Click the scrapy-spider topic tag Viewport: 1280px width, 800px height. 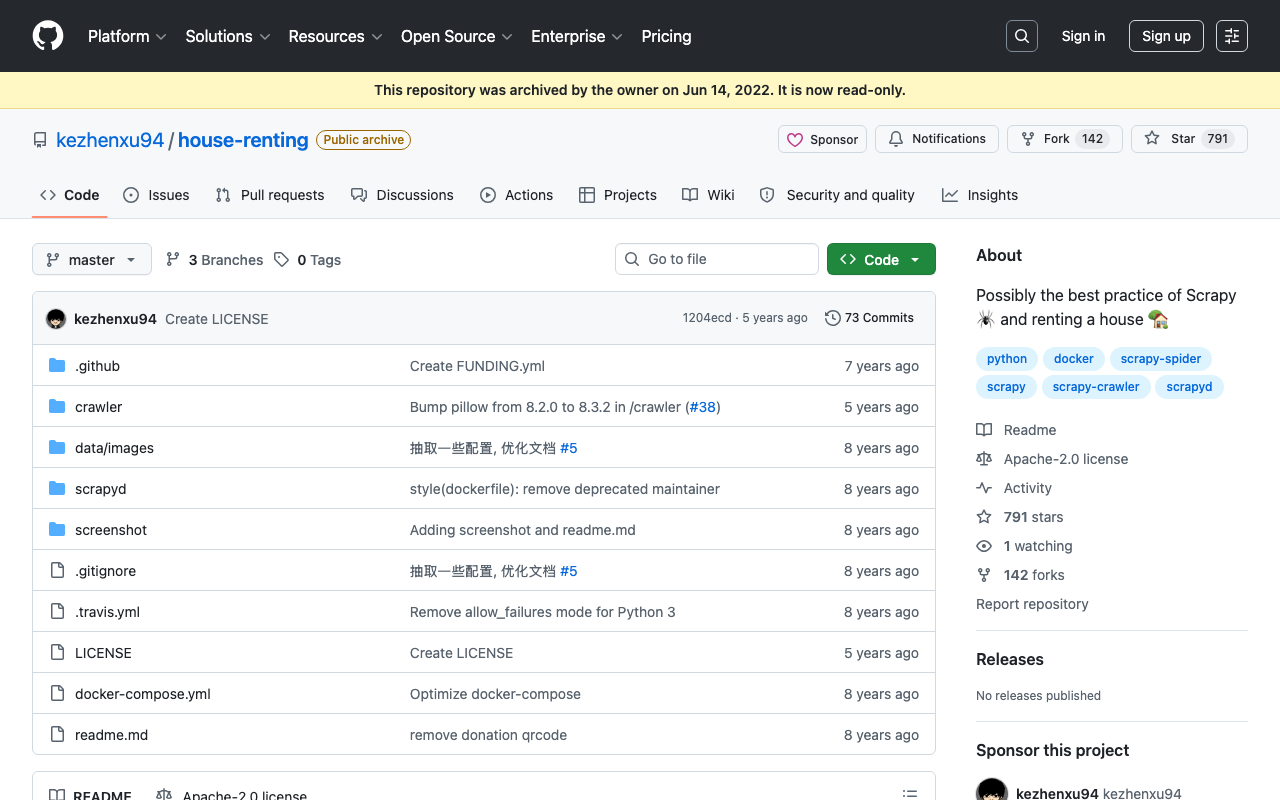1161,359
